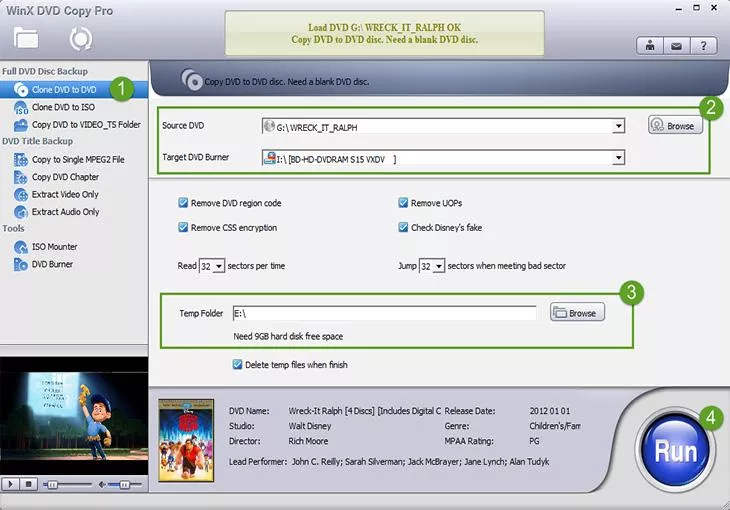Click the Extract Video Only icon
This screenshot has width=730, height=510.
tap(20, 195)
